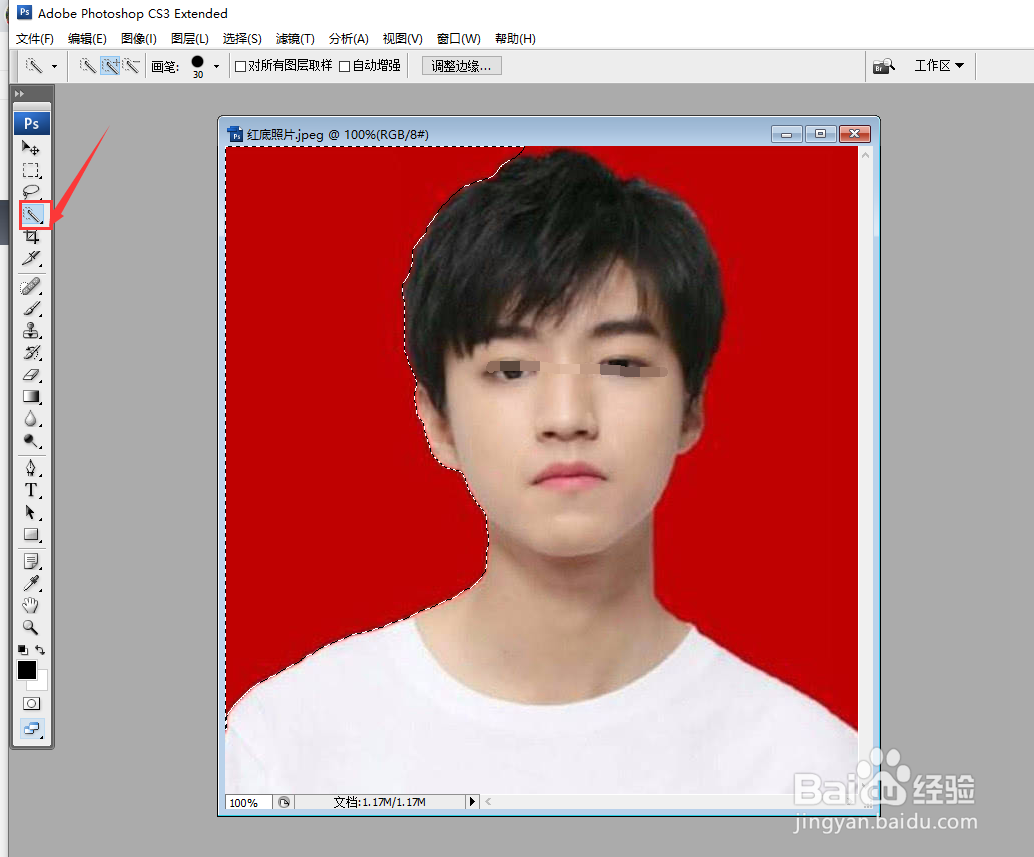
Task: Click the foreground color swatch
Action: [27, 670]
